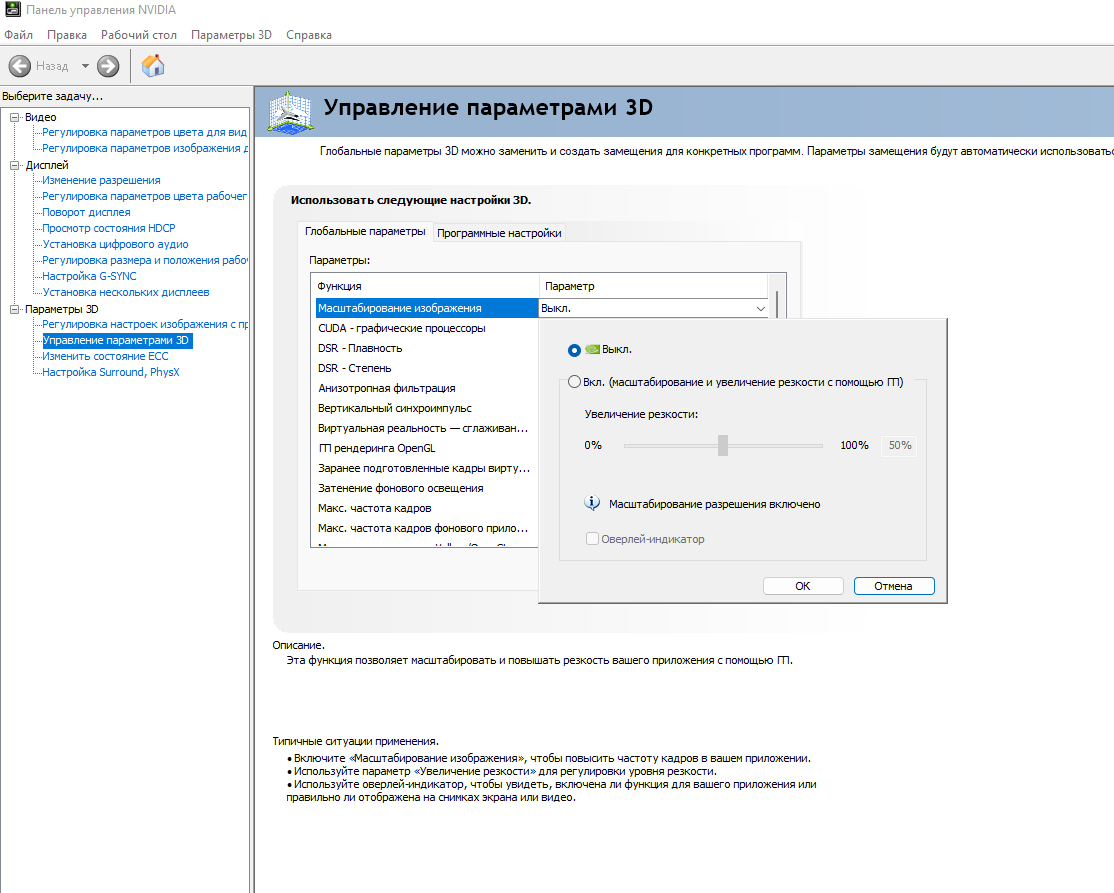Open Изменить состояние ECC link
The image size is (1114, 893).
coord(105,357)
